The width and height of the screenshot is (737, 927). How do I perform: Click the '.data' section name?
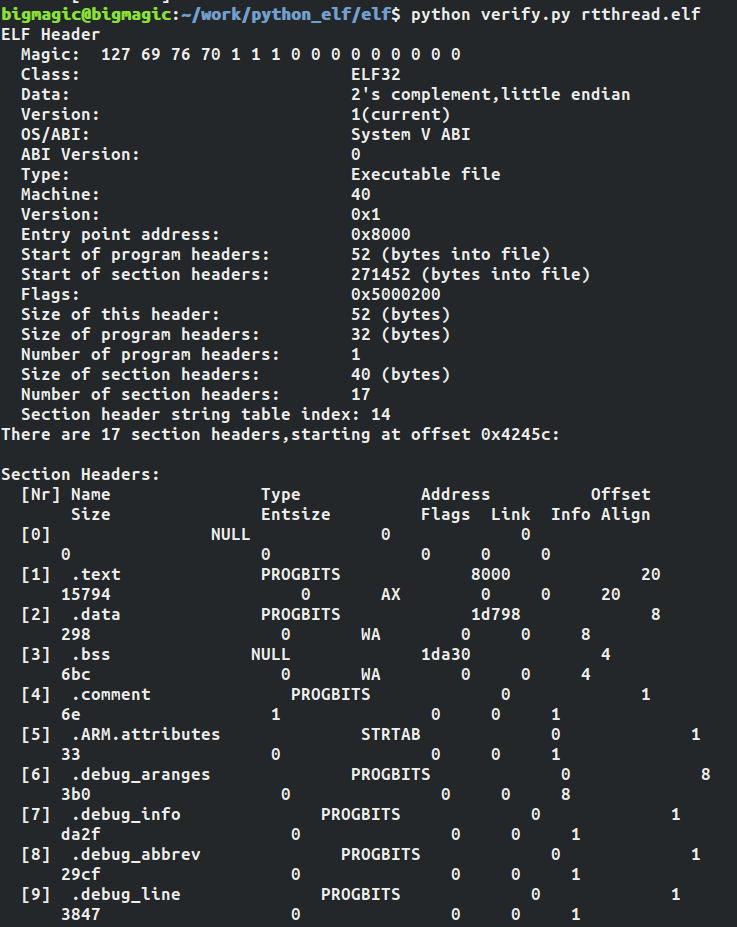tap(95, 614)
